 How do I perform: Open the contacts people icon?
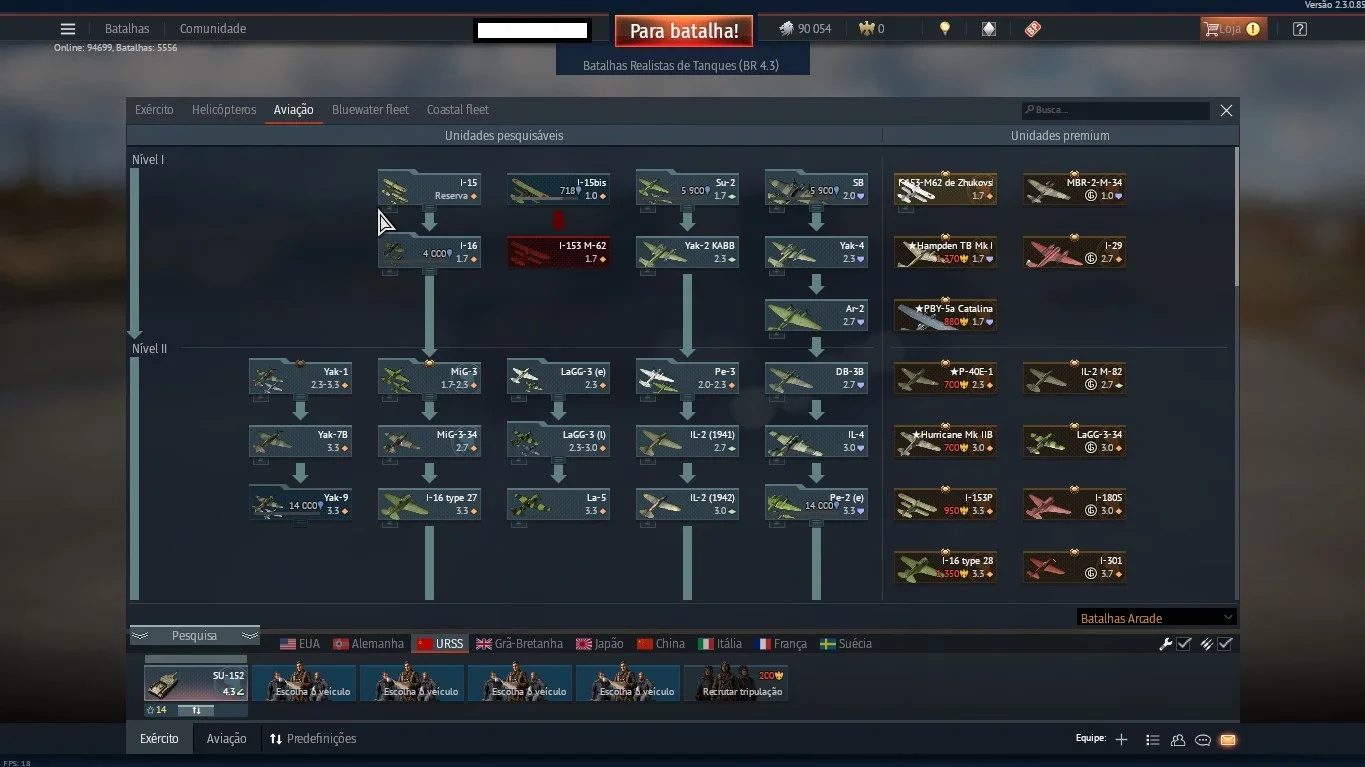coord(1178,740)
